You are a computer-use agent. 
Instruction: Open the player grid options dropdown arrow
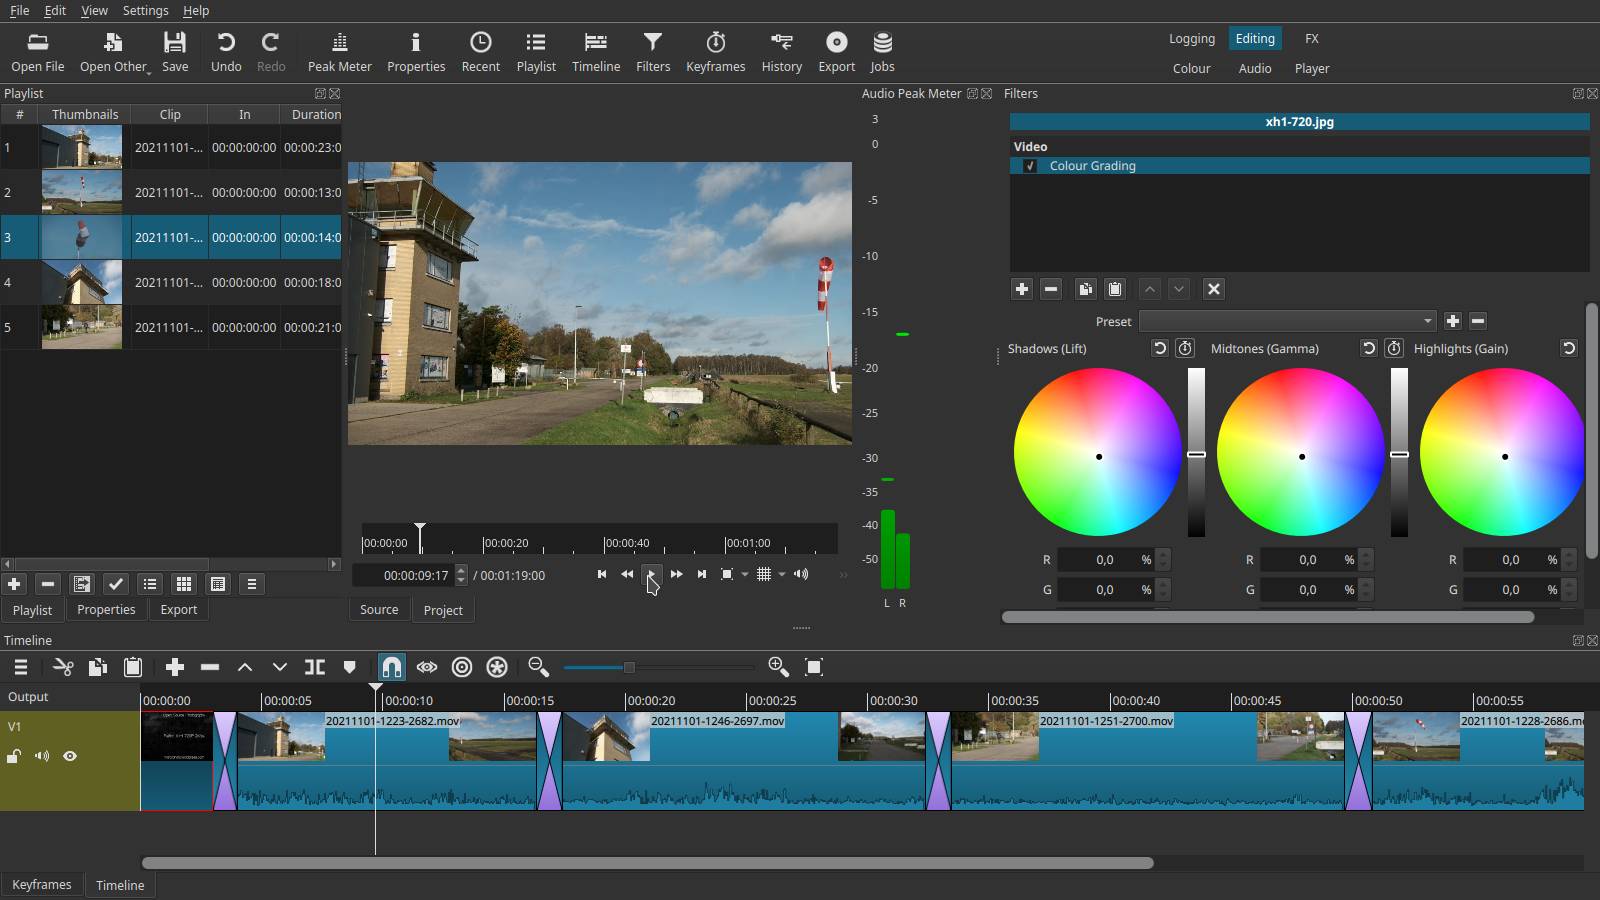click(782, 574)
